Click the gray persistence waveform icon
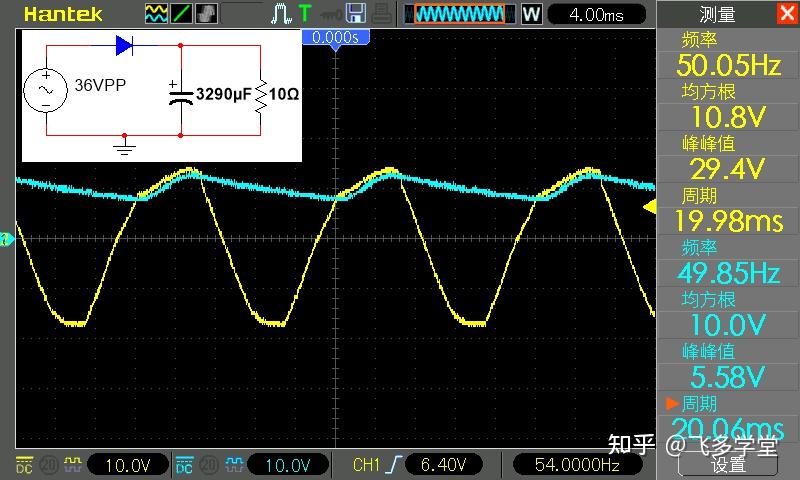The image size is (800, 480). tap(207, 14)
